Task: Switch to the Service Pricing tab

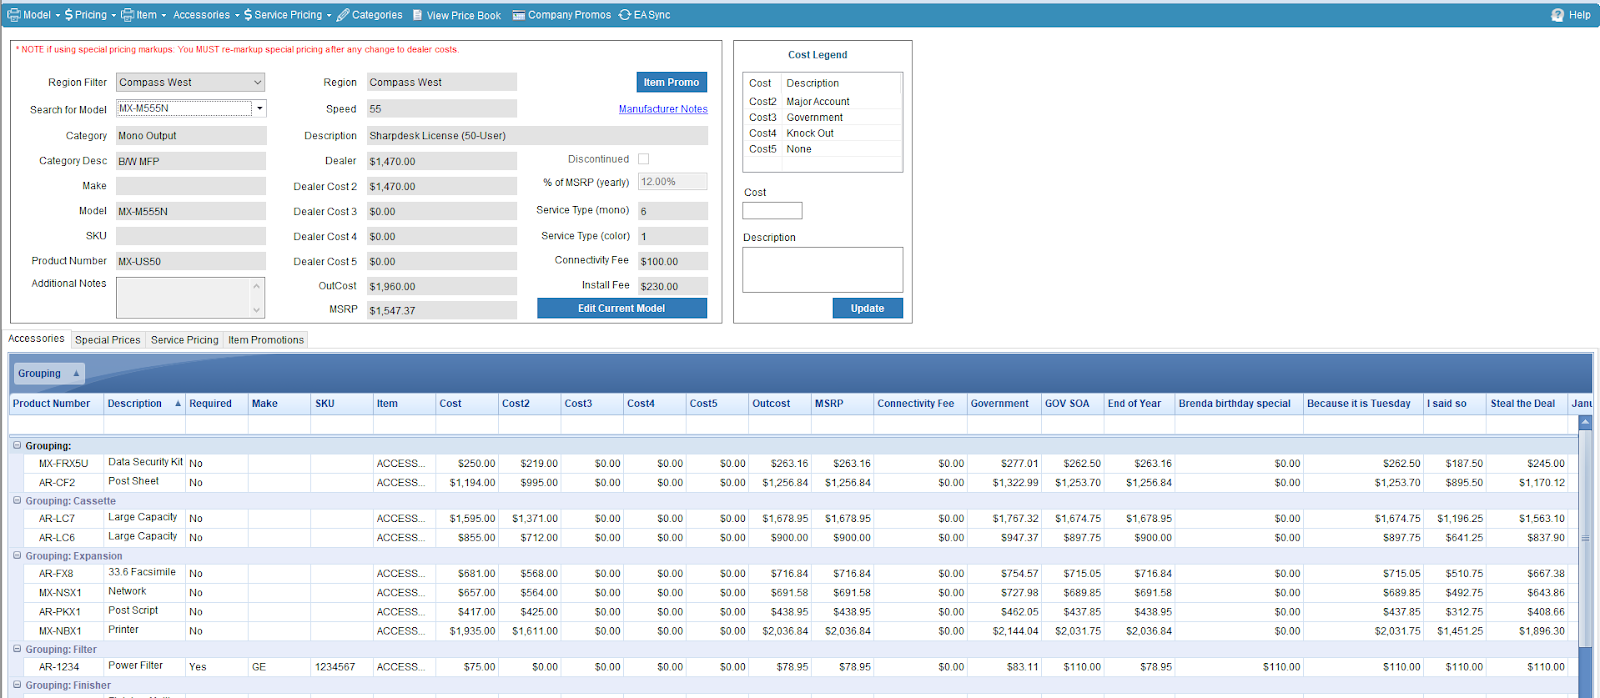Action: tap(184, 340)
